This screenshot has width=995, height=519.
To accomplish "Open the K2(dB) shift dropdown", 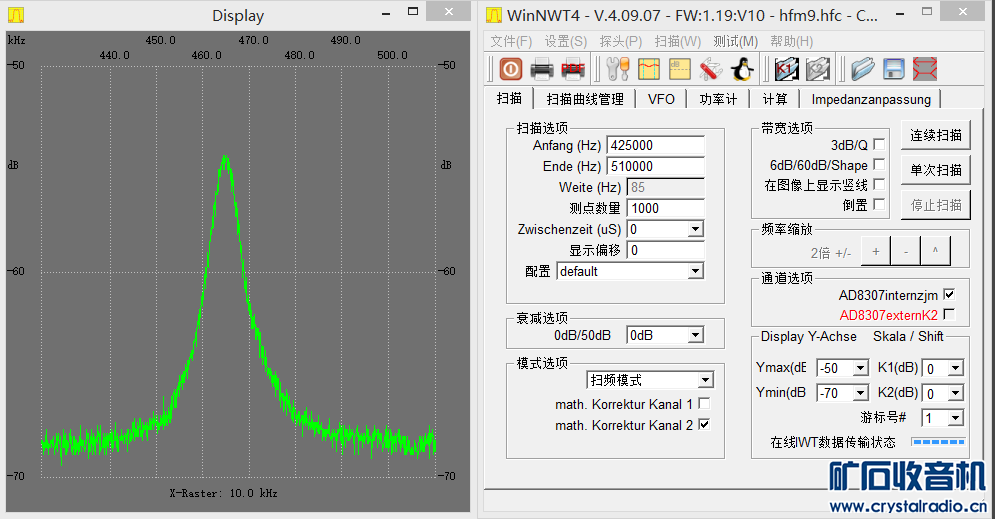I will (x=956, y=393).
